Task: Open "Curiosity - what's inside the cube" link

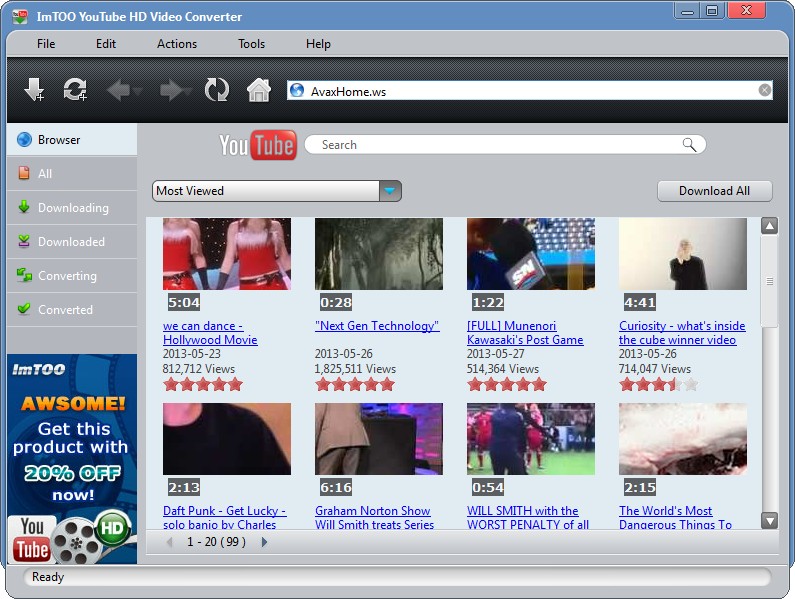Action: click(x=682, y=333)
